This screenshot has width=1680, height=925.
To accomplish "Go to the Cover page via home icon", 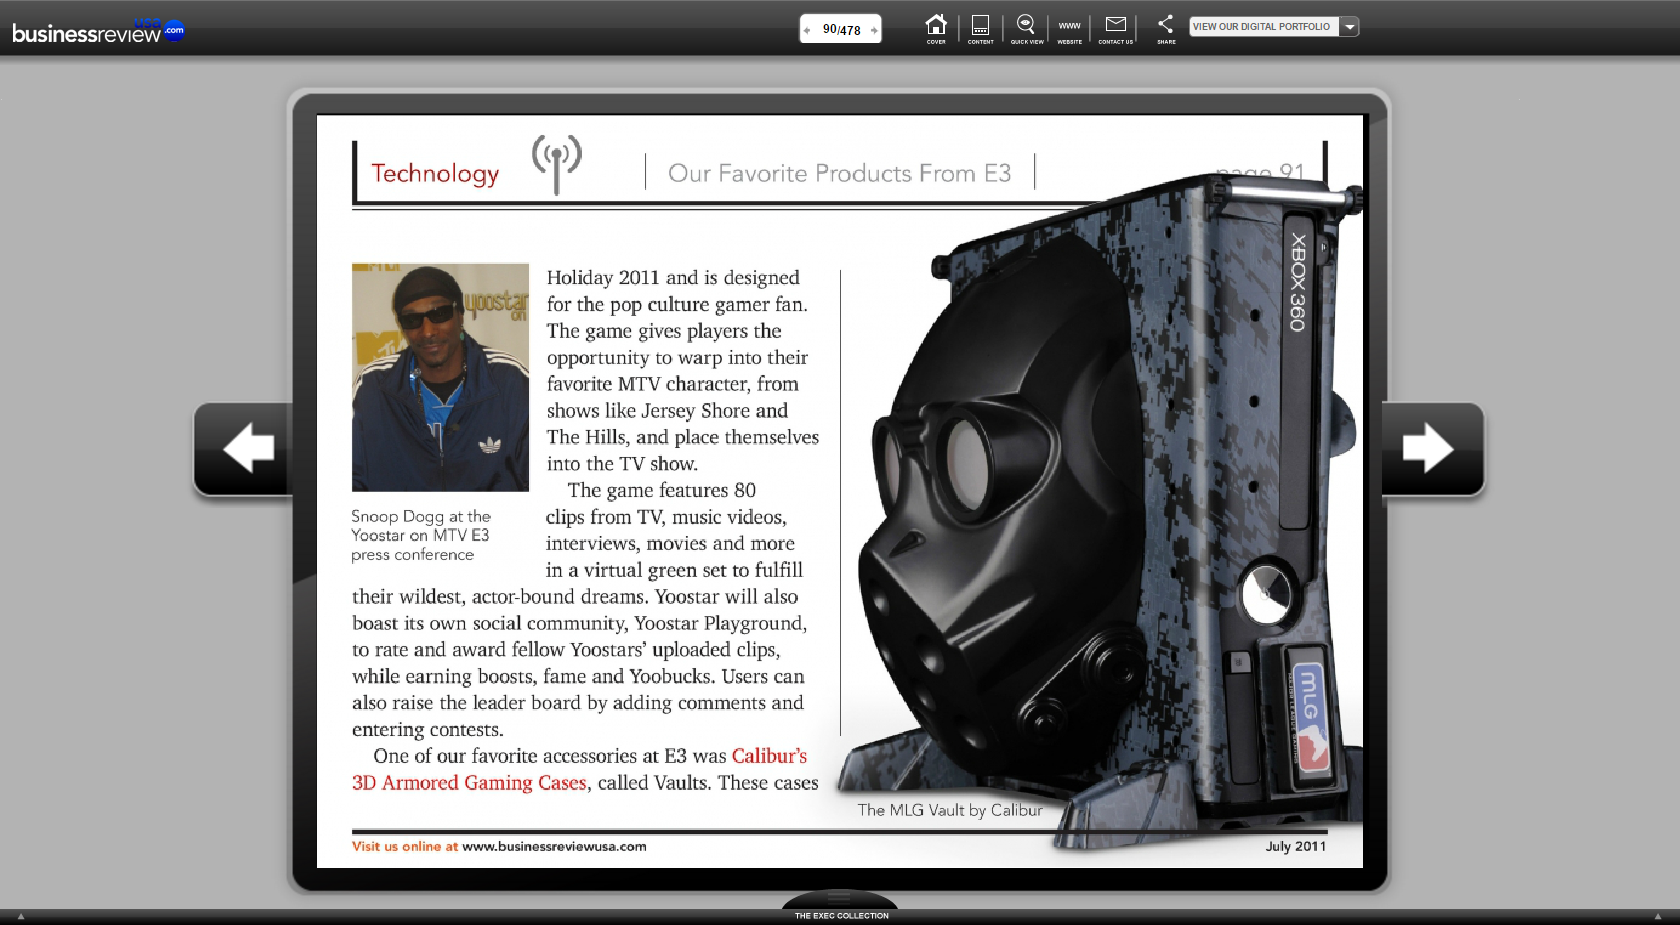I will point(936,27).
